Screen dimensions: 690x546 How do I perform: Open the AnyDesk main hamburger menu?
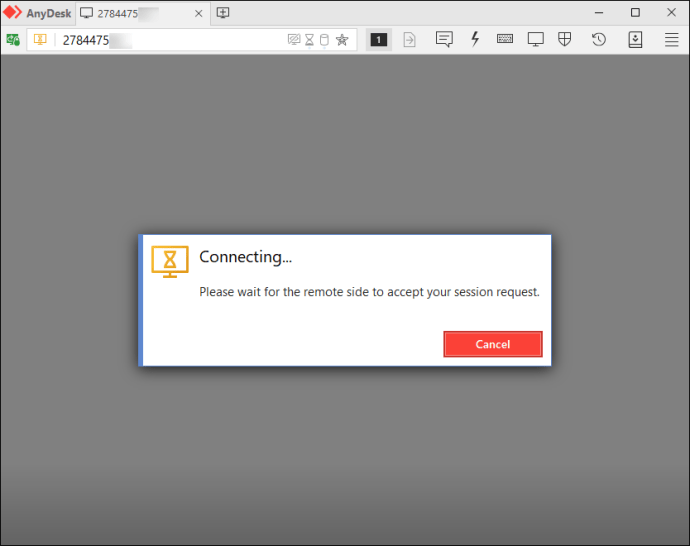pos(671,40)
